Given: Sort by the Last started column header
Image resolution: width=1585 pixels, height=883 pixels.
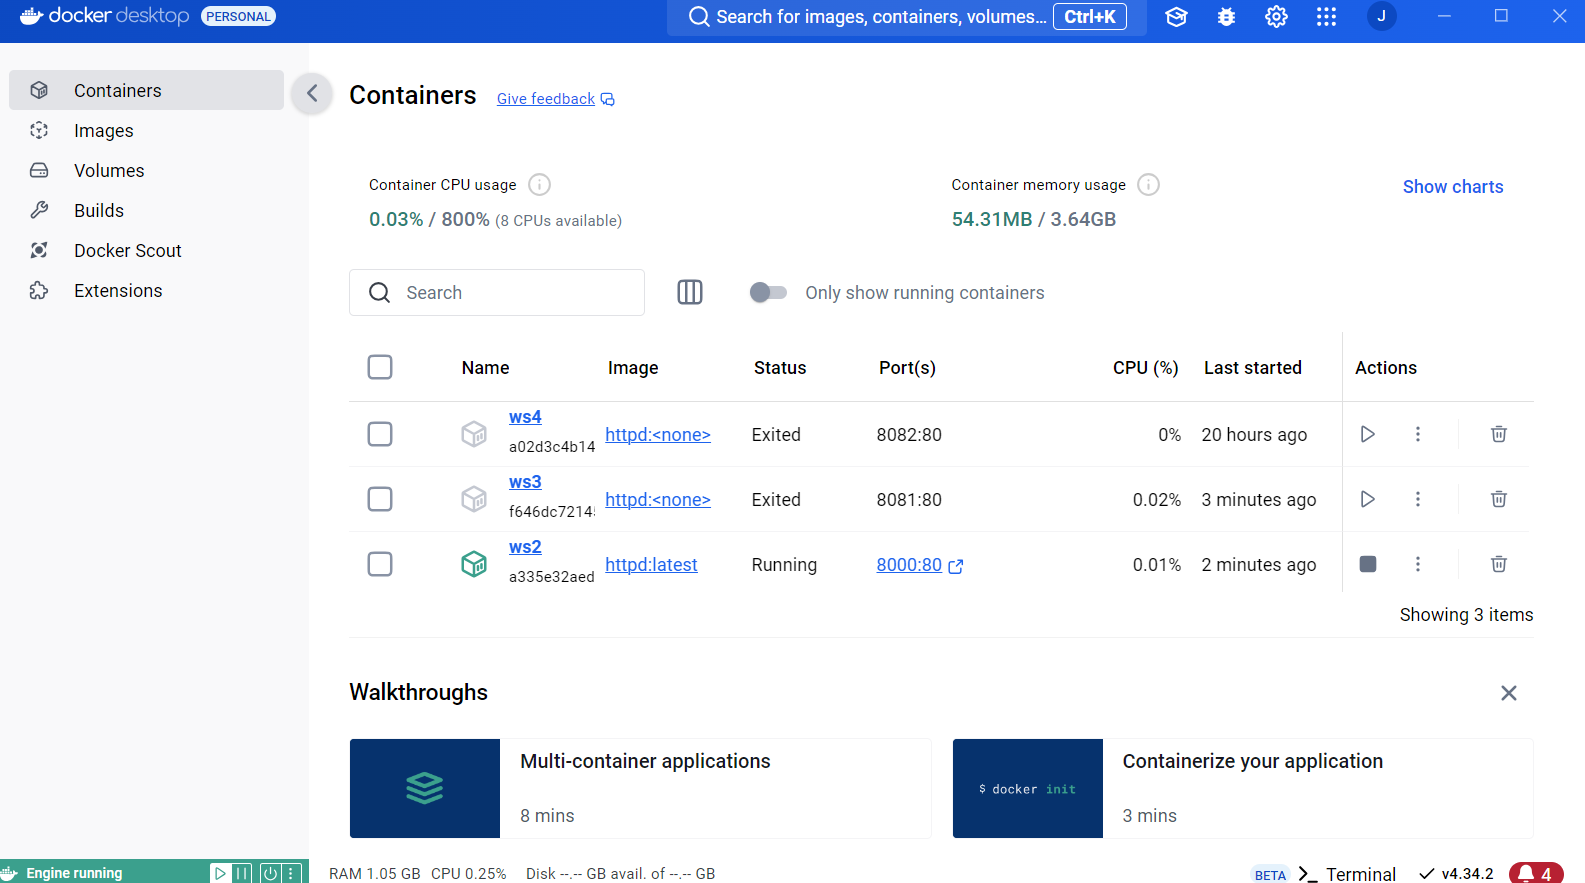Looking at the screenshot, I should click(1252, 368).
